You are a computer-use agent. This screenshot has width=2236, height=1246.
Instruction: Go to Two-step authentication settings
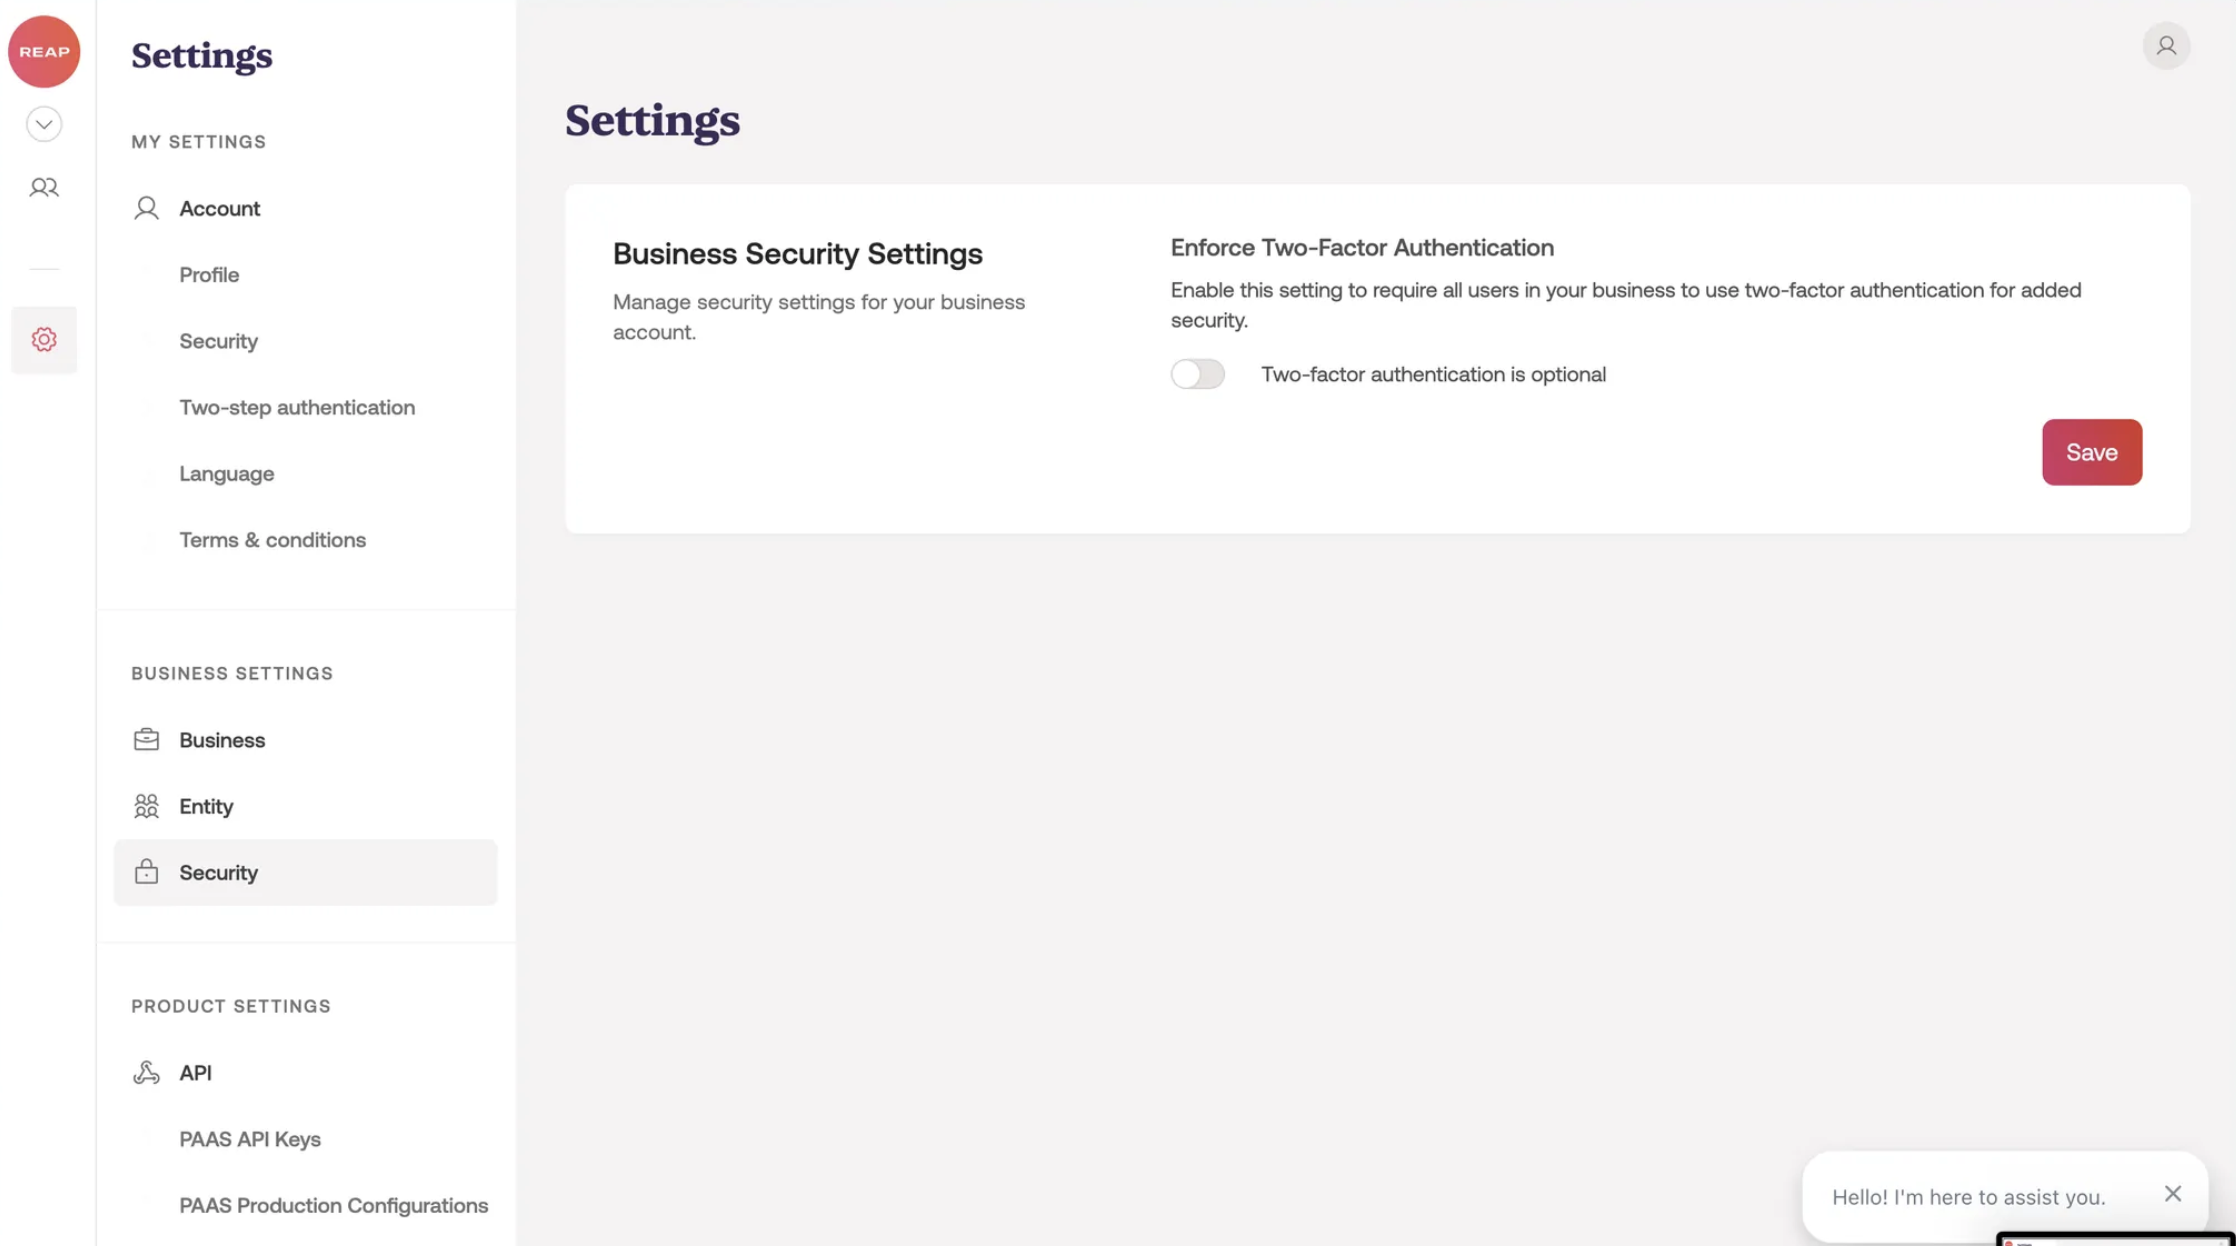pos(297,407)
